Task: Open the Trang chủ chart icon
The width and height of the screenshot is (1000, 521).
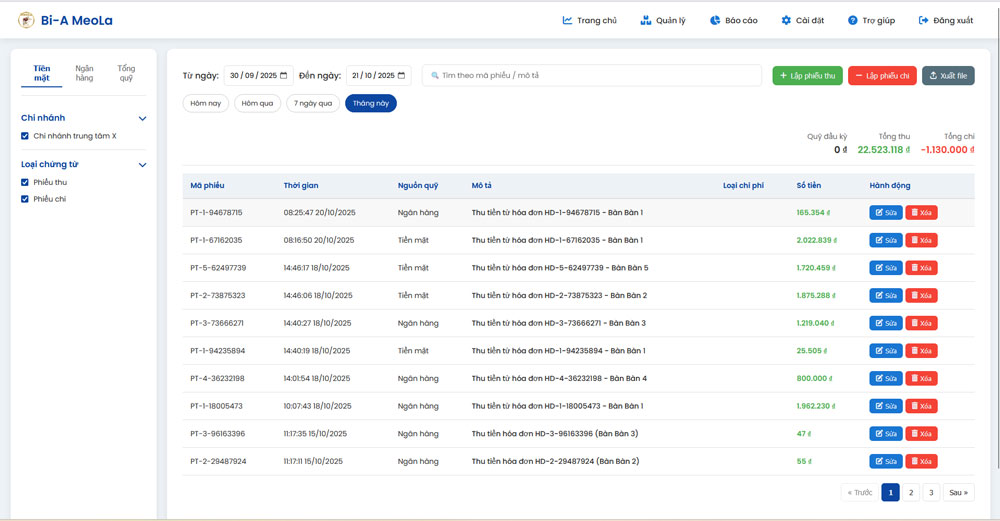Action: tap(567, 20)
